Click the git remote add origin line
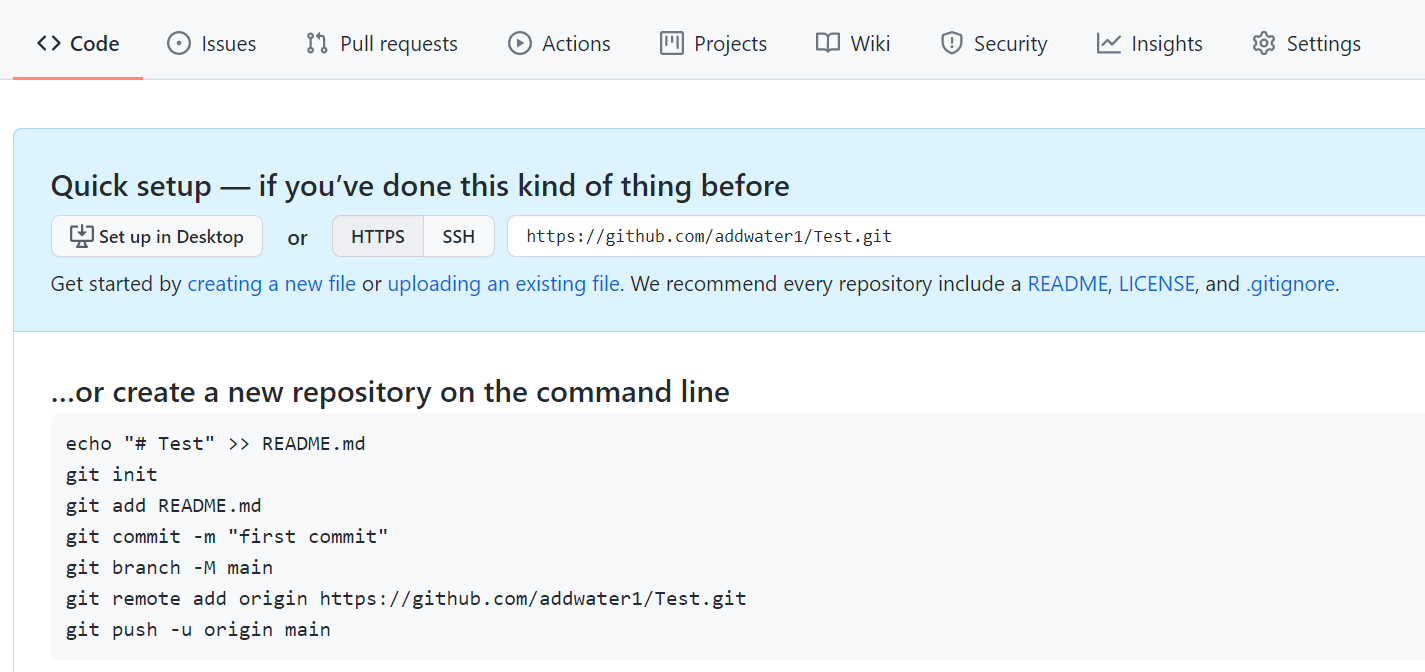The height and width of the screenshot is (672, 1425). 406,598
